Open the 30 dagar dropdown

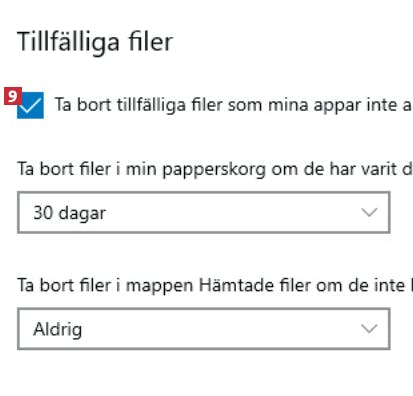[204, 212]
